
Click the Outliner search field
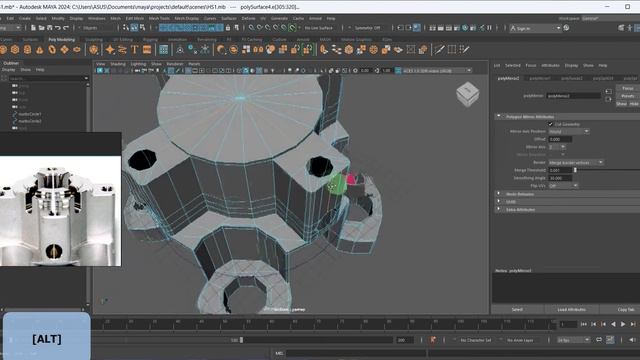click(x=48, y=78)
